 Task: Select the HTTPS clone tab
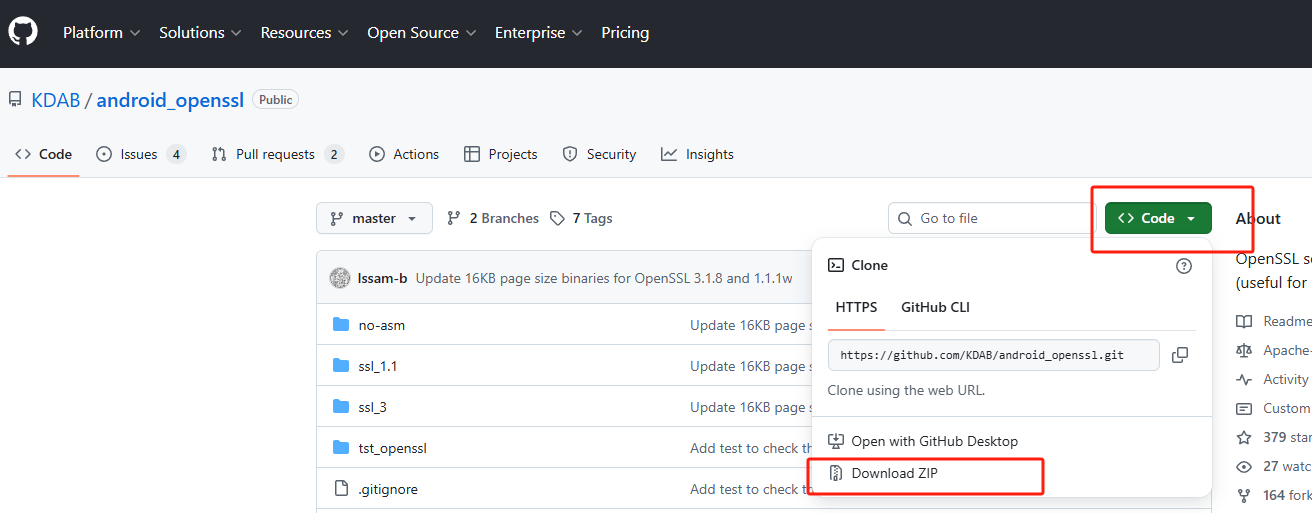[x=856, y=307]
